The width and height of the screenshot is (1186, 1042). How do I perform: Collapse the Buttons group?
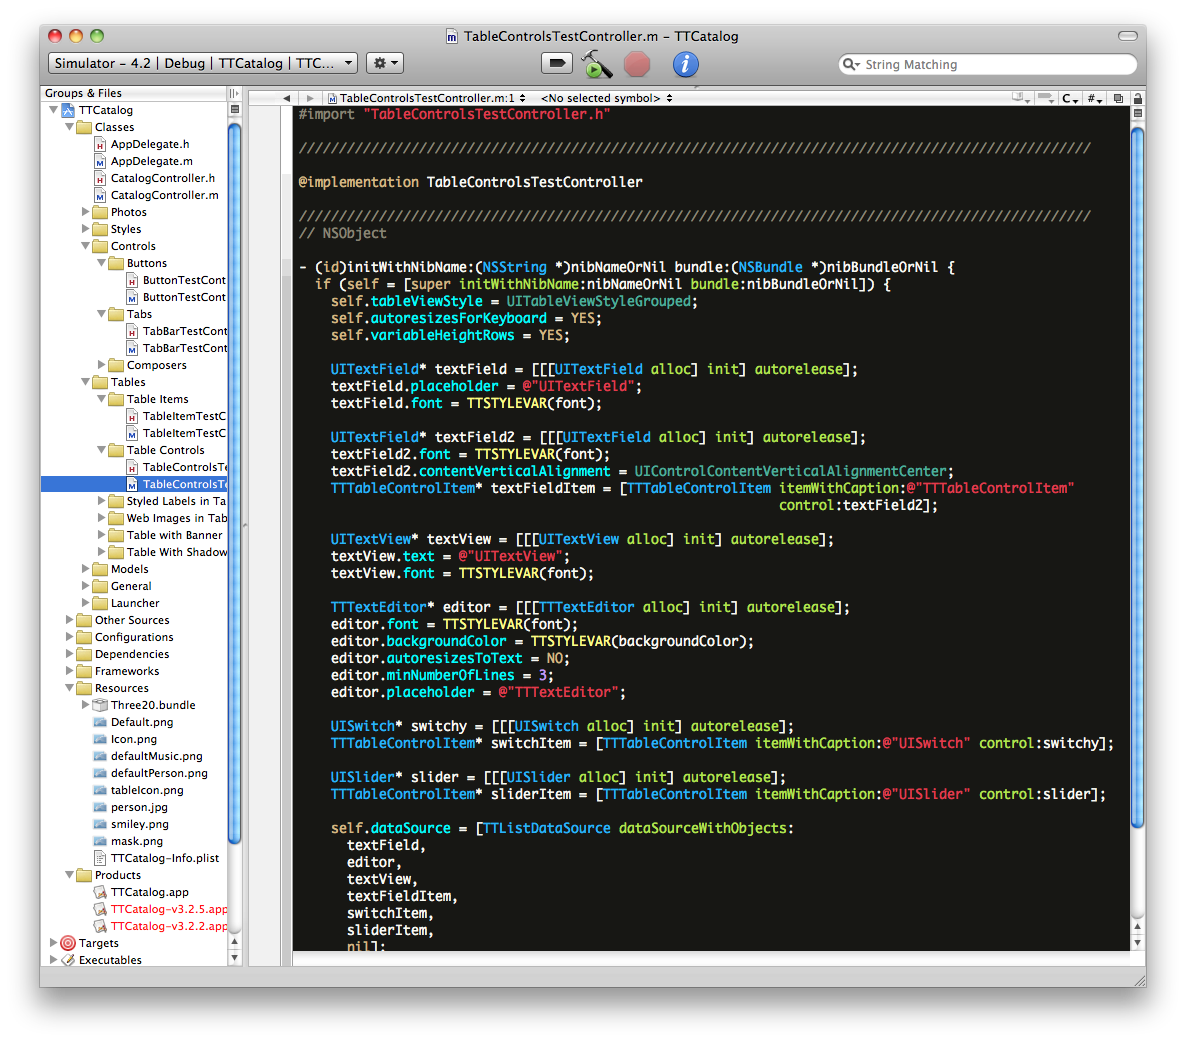[x=101, y=263]
